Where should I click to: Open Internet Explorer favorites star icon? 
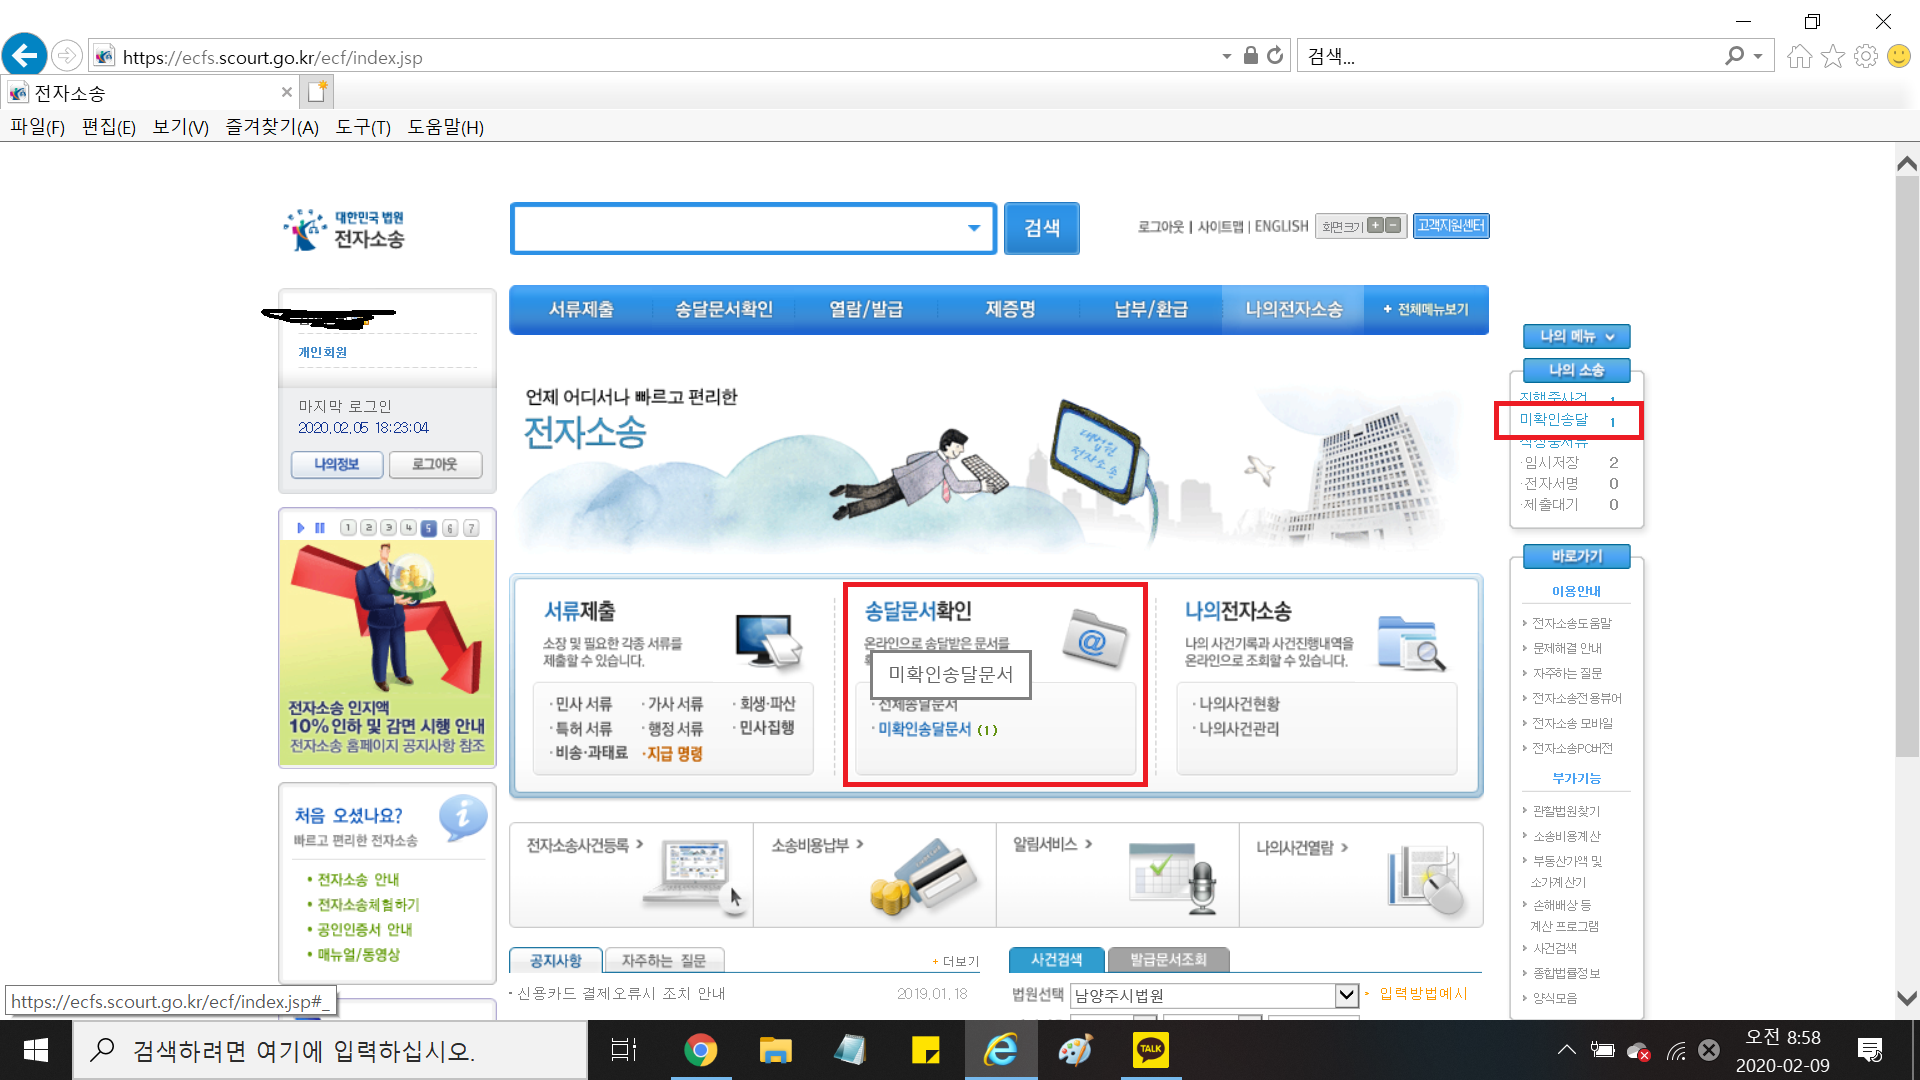[x=1832, y=57]
